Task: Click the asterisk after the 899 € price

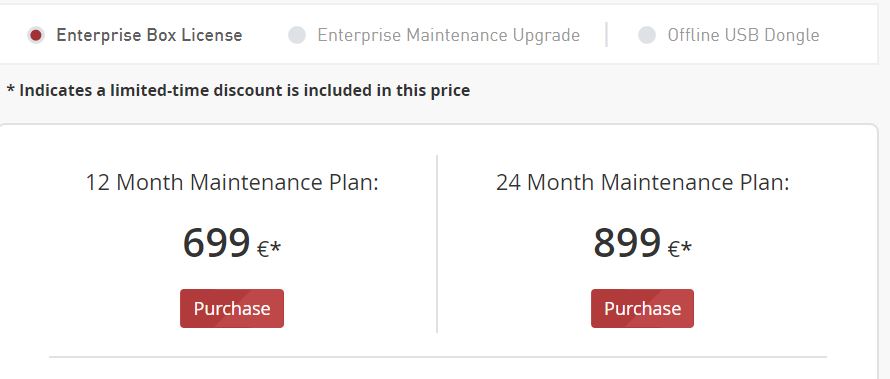Action: pyautogui.click(x=686, y=247)
